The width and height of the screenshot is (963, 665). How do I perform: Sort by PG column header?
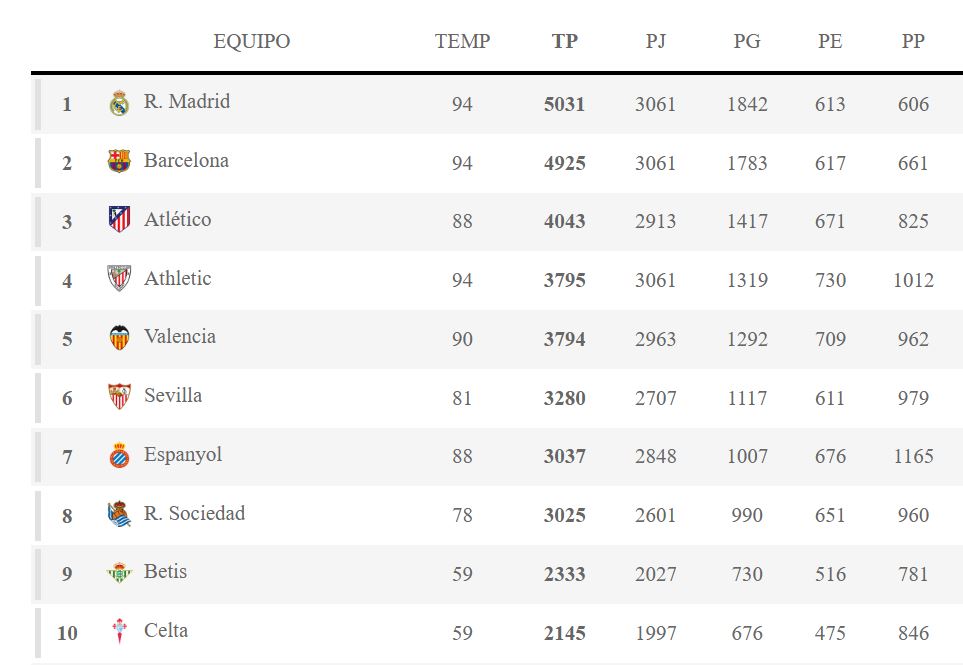coord(747,41)
